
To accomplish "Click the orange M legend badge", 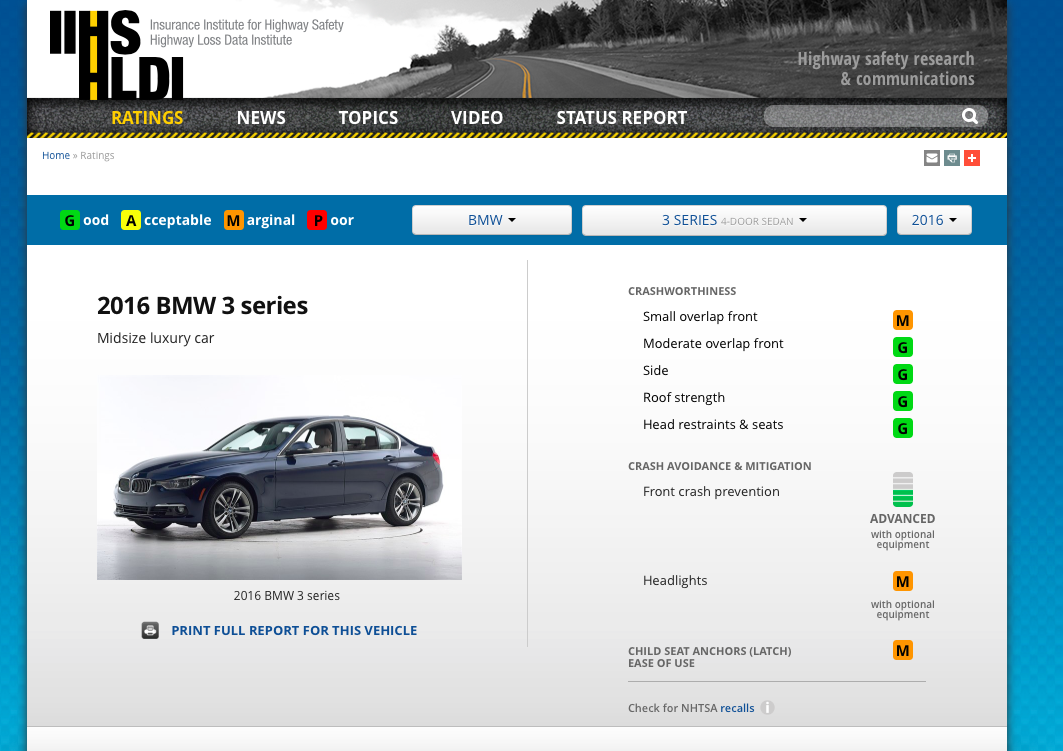I will click(233, 220).
